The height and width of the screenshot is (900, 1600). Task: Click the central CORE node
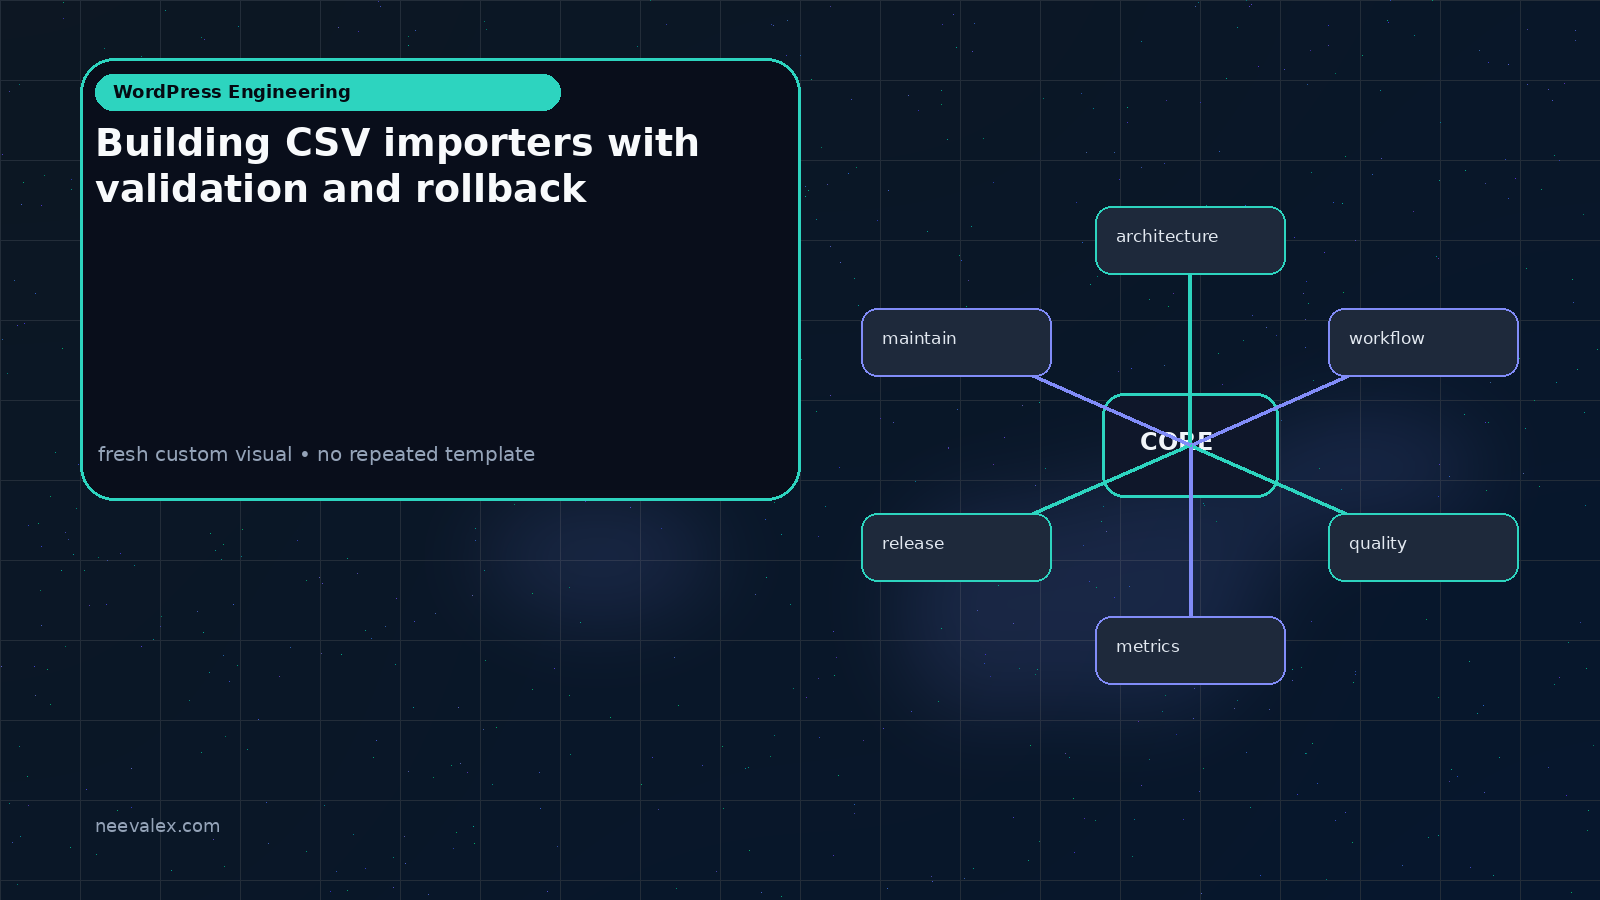[x=1190, y=445]
